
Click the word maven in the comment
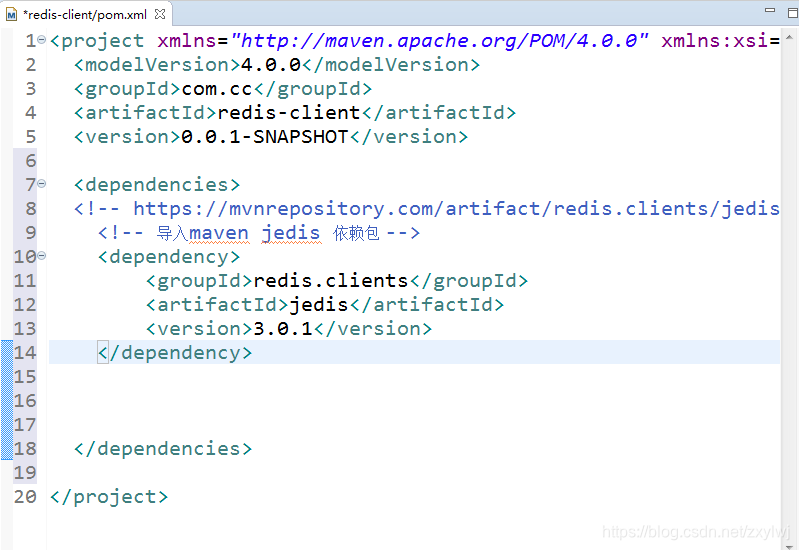click(x=219, y=233)
